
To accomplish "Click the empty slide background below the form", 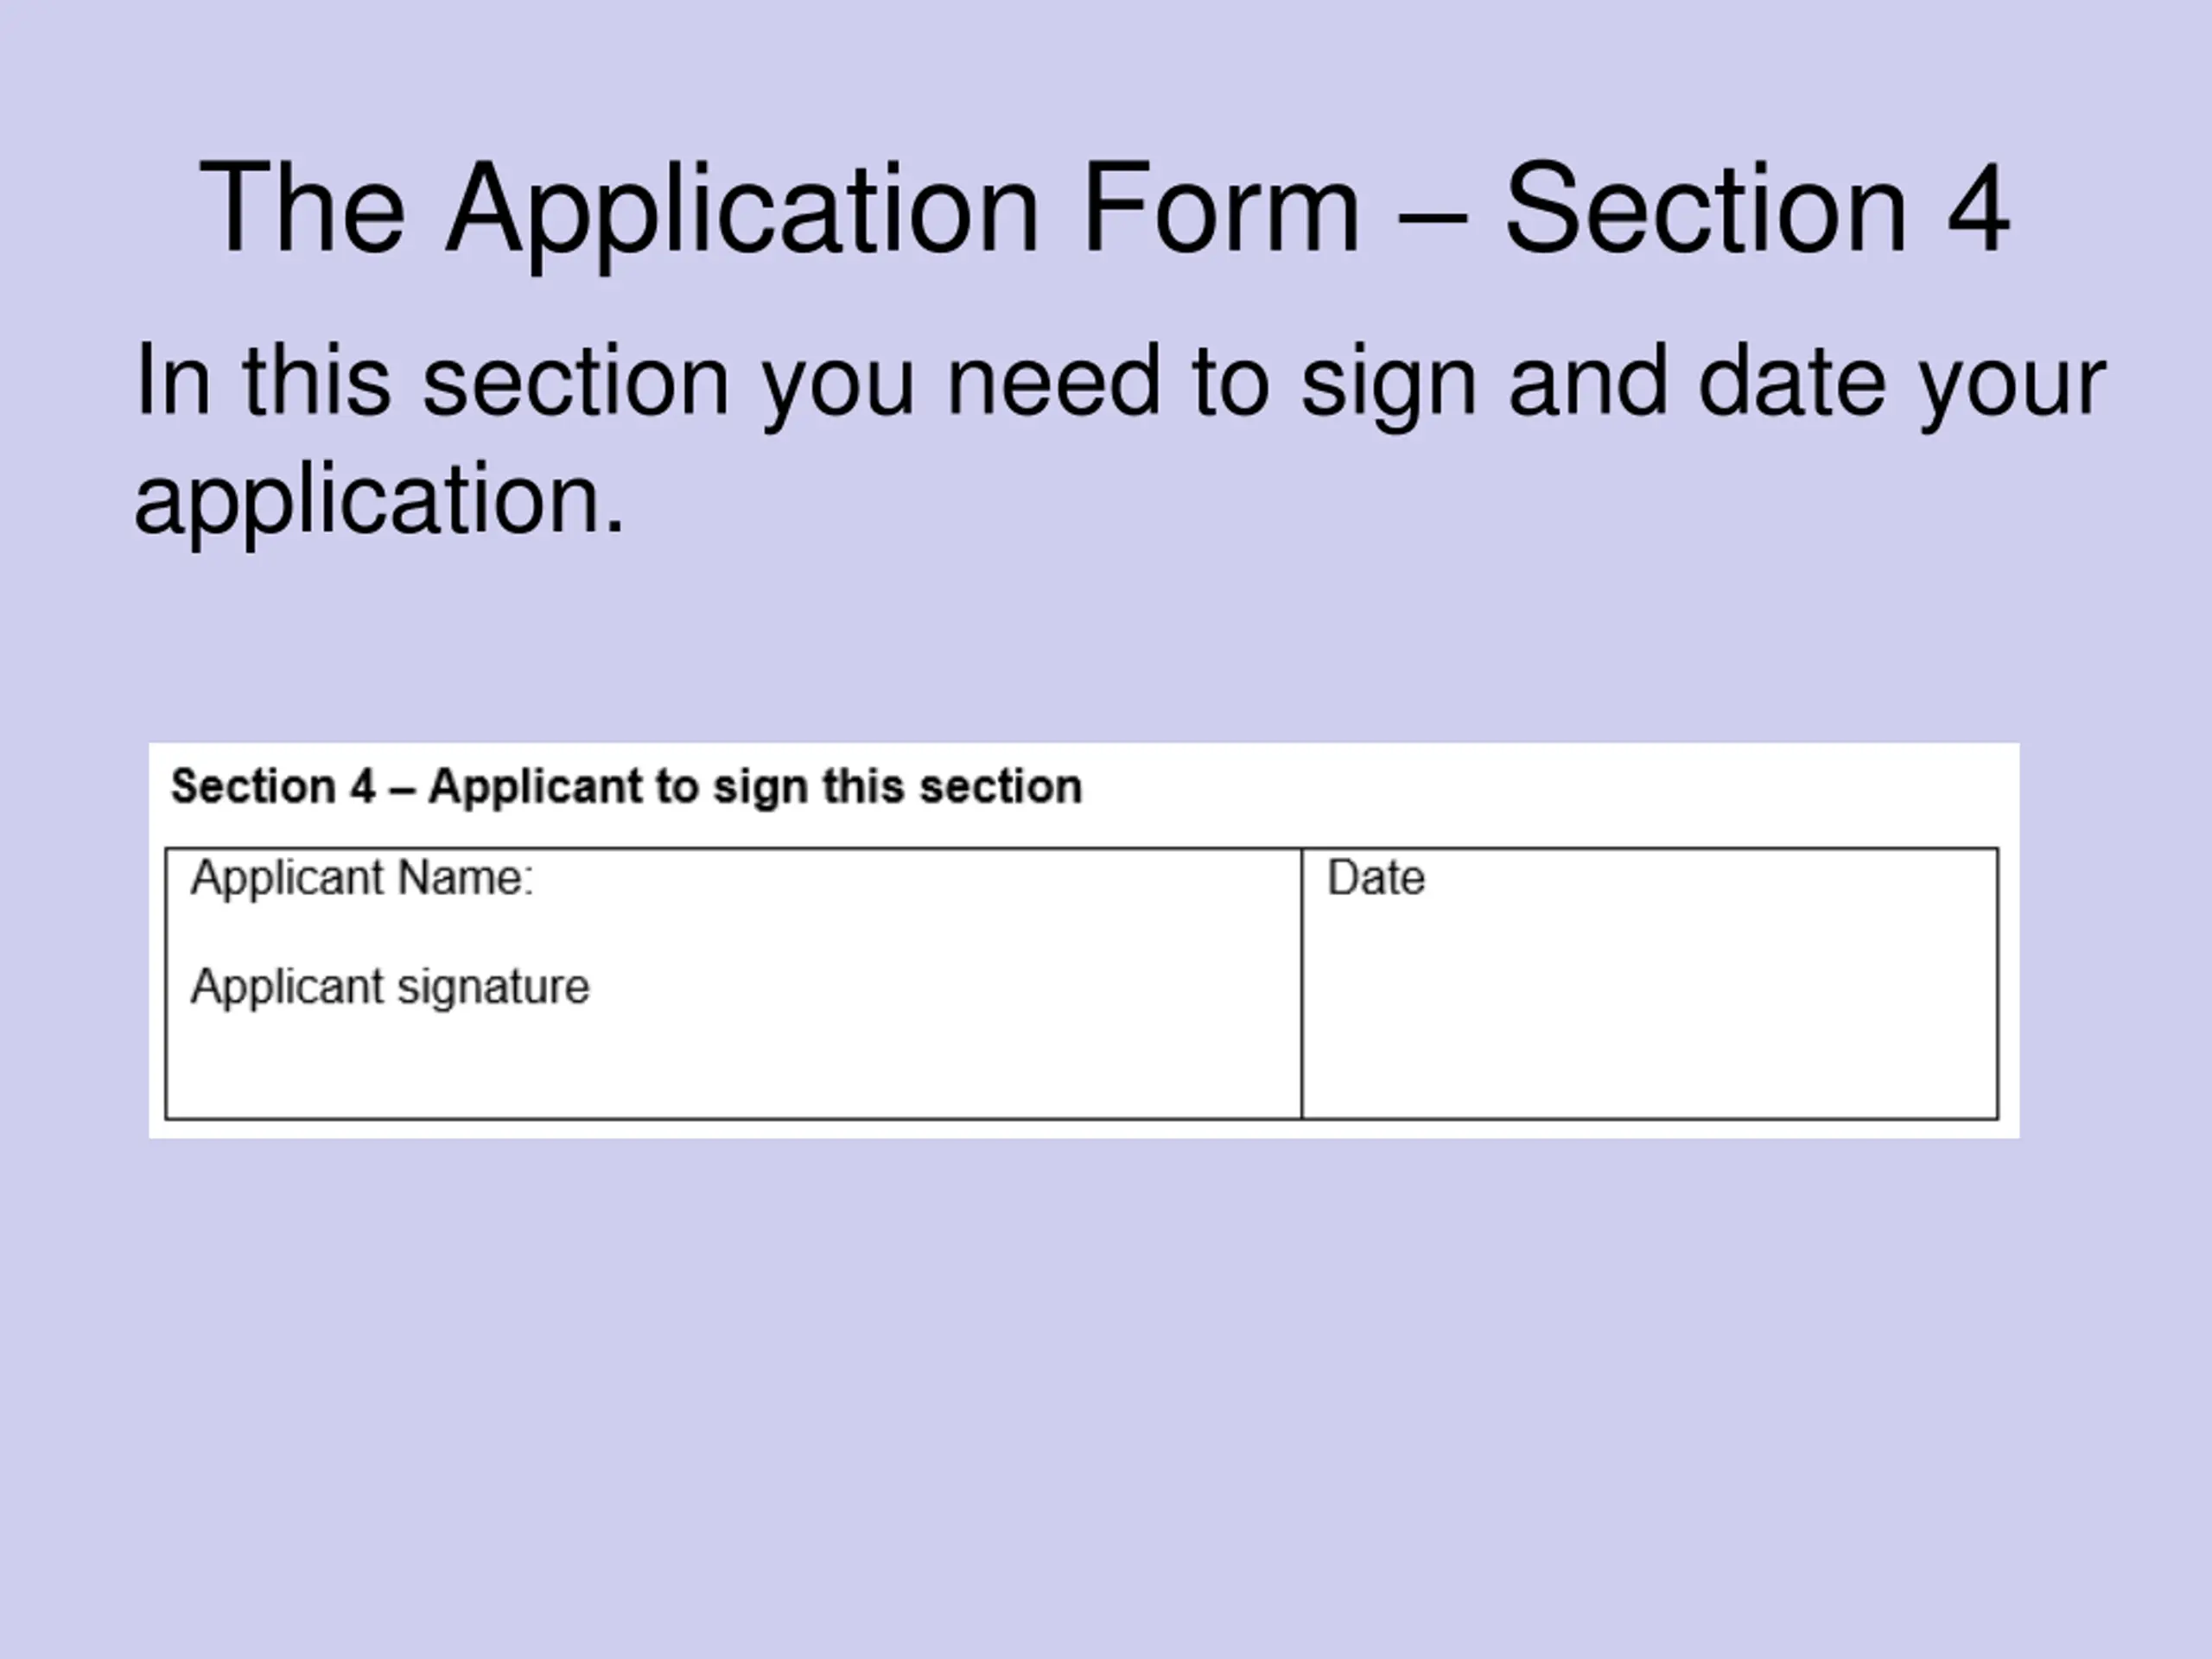I will point(1100,1400).
